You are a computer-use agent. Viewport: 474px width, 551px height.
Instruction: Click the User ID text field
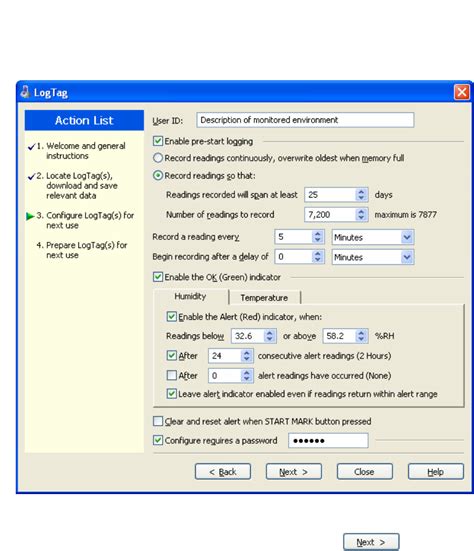305,120
